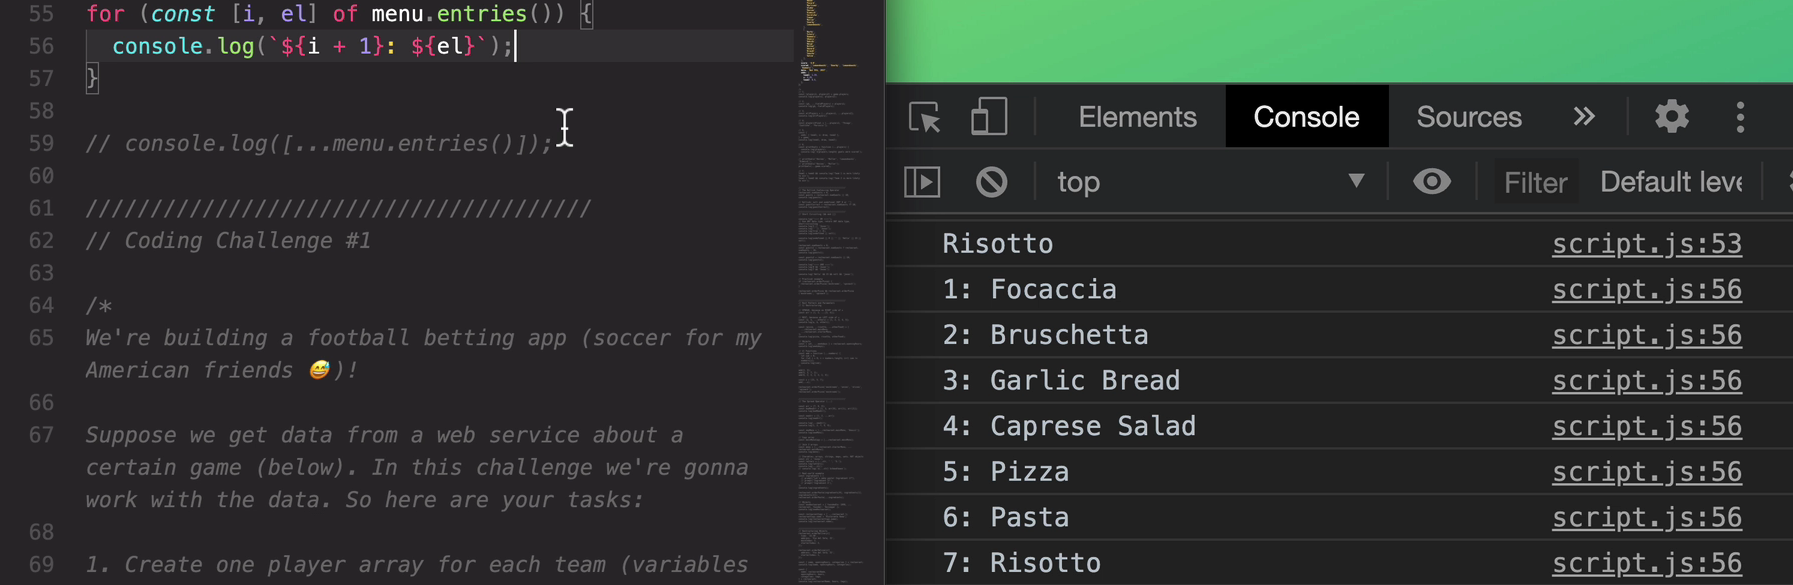Image resolution: width=1793 pixels, height=585 pixels.
Task: Create a live expression with the eye icon
Action: [1431, 182]
